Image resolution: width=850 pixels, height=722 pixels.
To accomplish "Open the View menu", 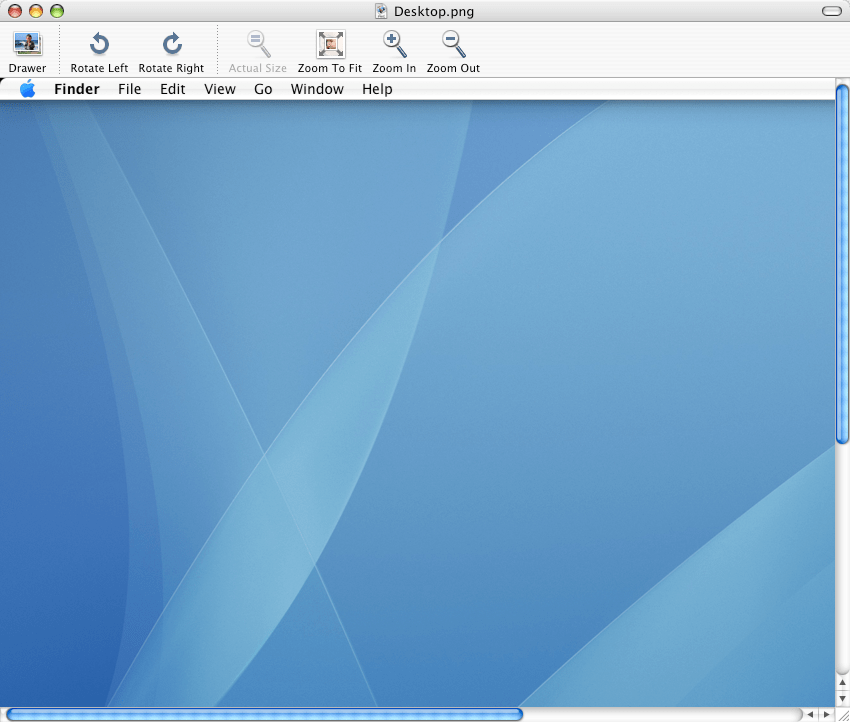I will (x=220, y=89).
